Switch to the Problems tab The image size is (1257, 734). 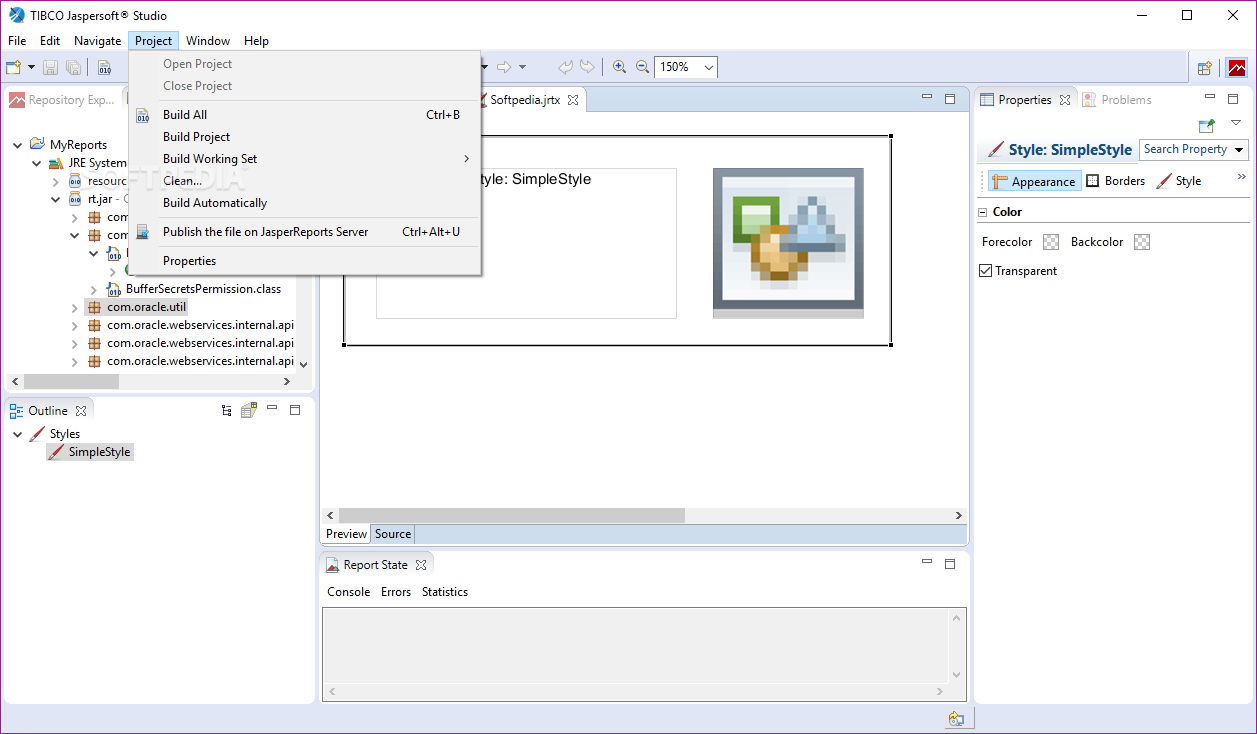click(1116, 100)
